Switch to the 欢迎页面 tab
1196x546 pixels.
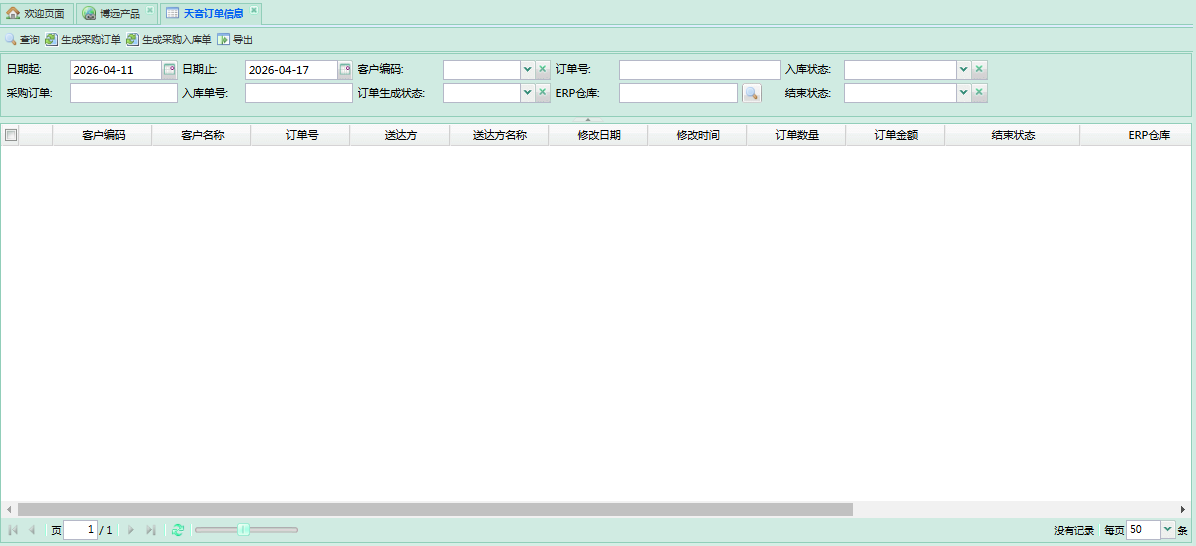(36, 14)
